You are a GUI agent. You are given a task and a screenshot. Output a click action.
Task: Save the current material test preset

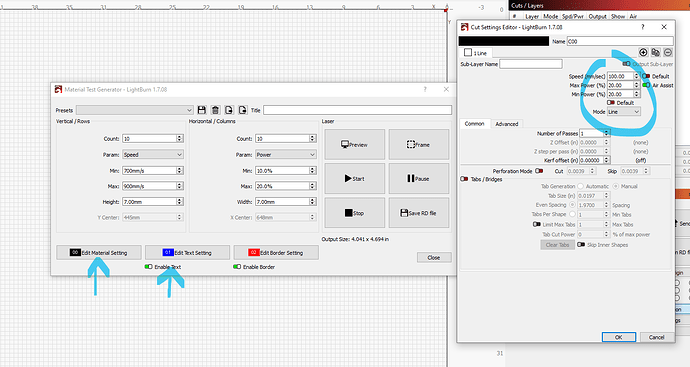(202, 110)
